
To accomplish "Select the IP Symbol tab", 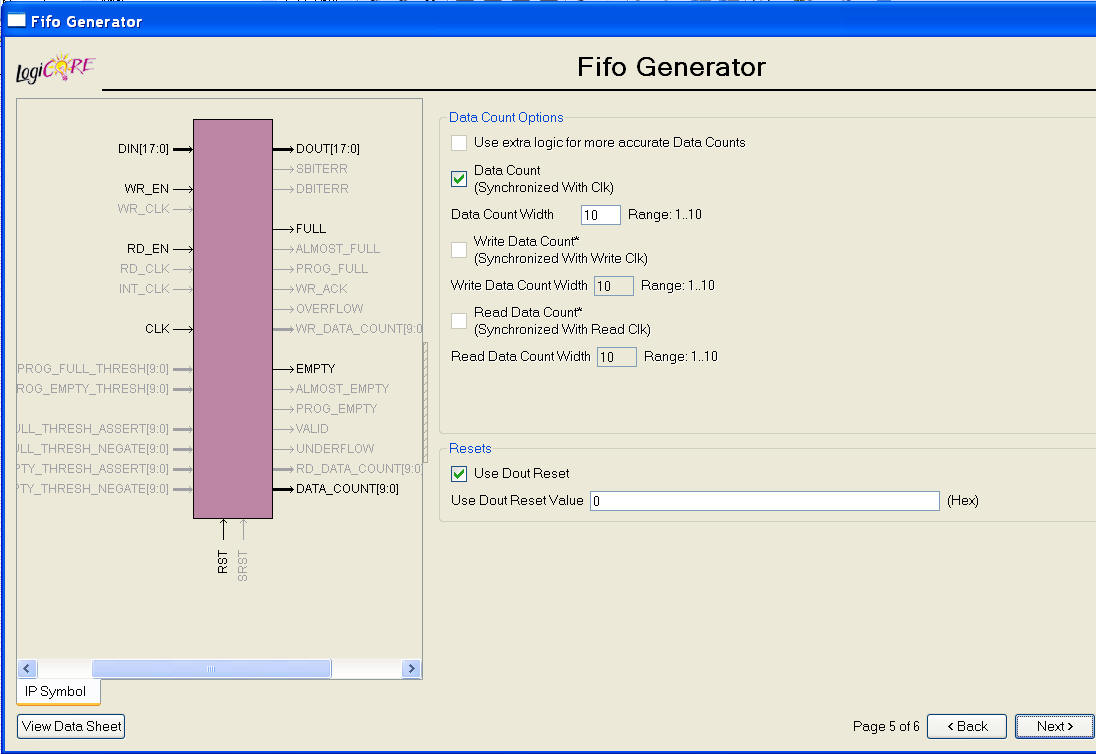I will point(56,692).
